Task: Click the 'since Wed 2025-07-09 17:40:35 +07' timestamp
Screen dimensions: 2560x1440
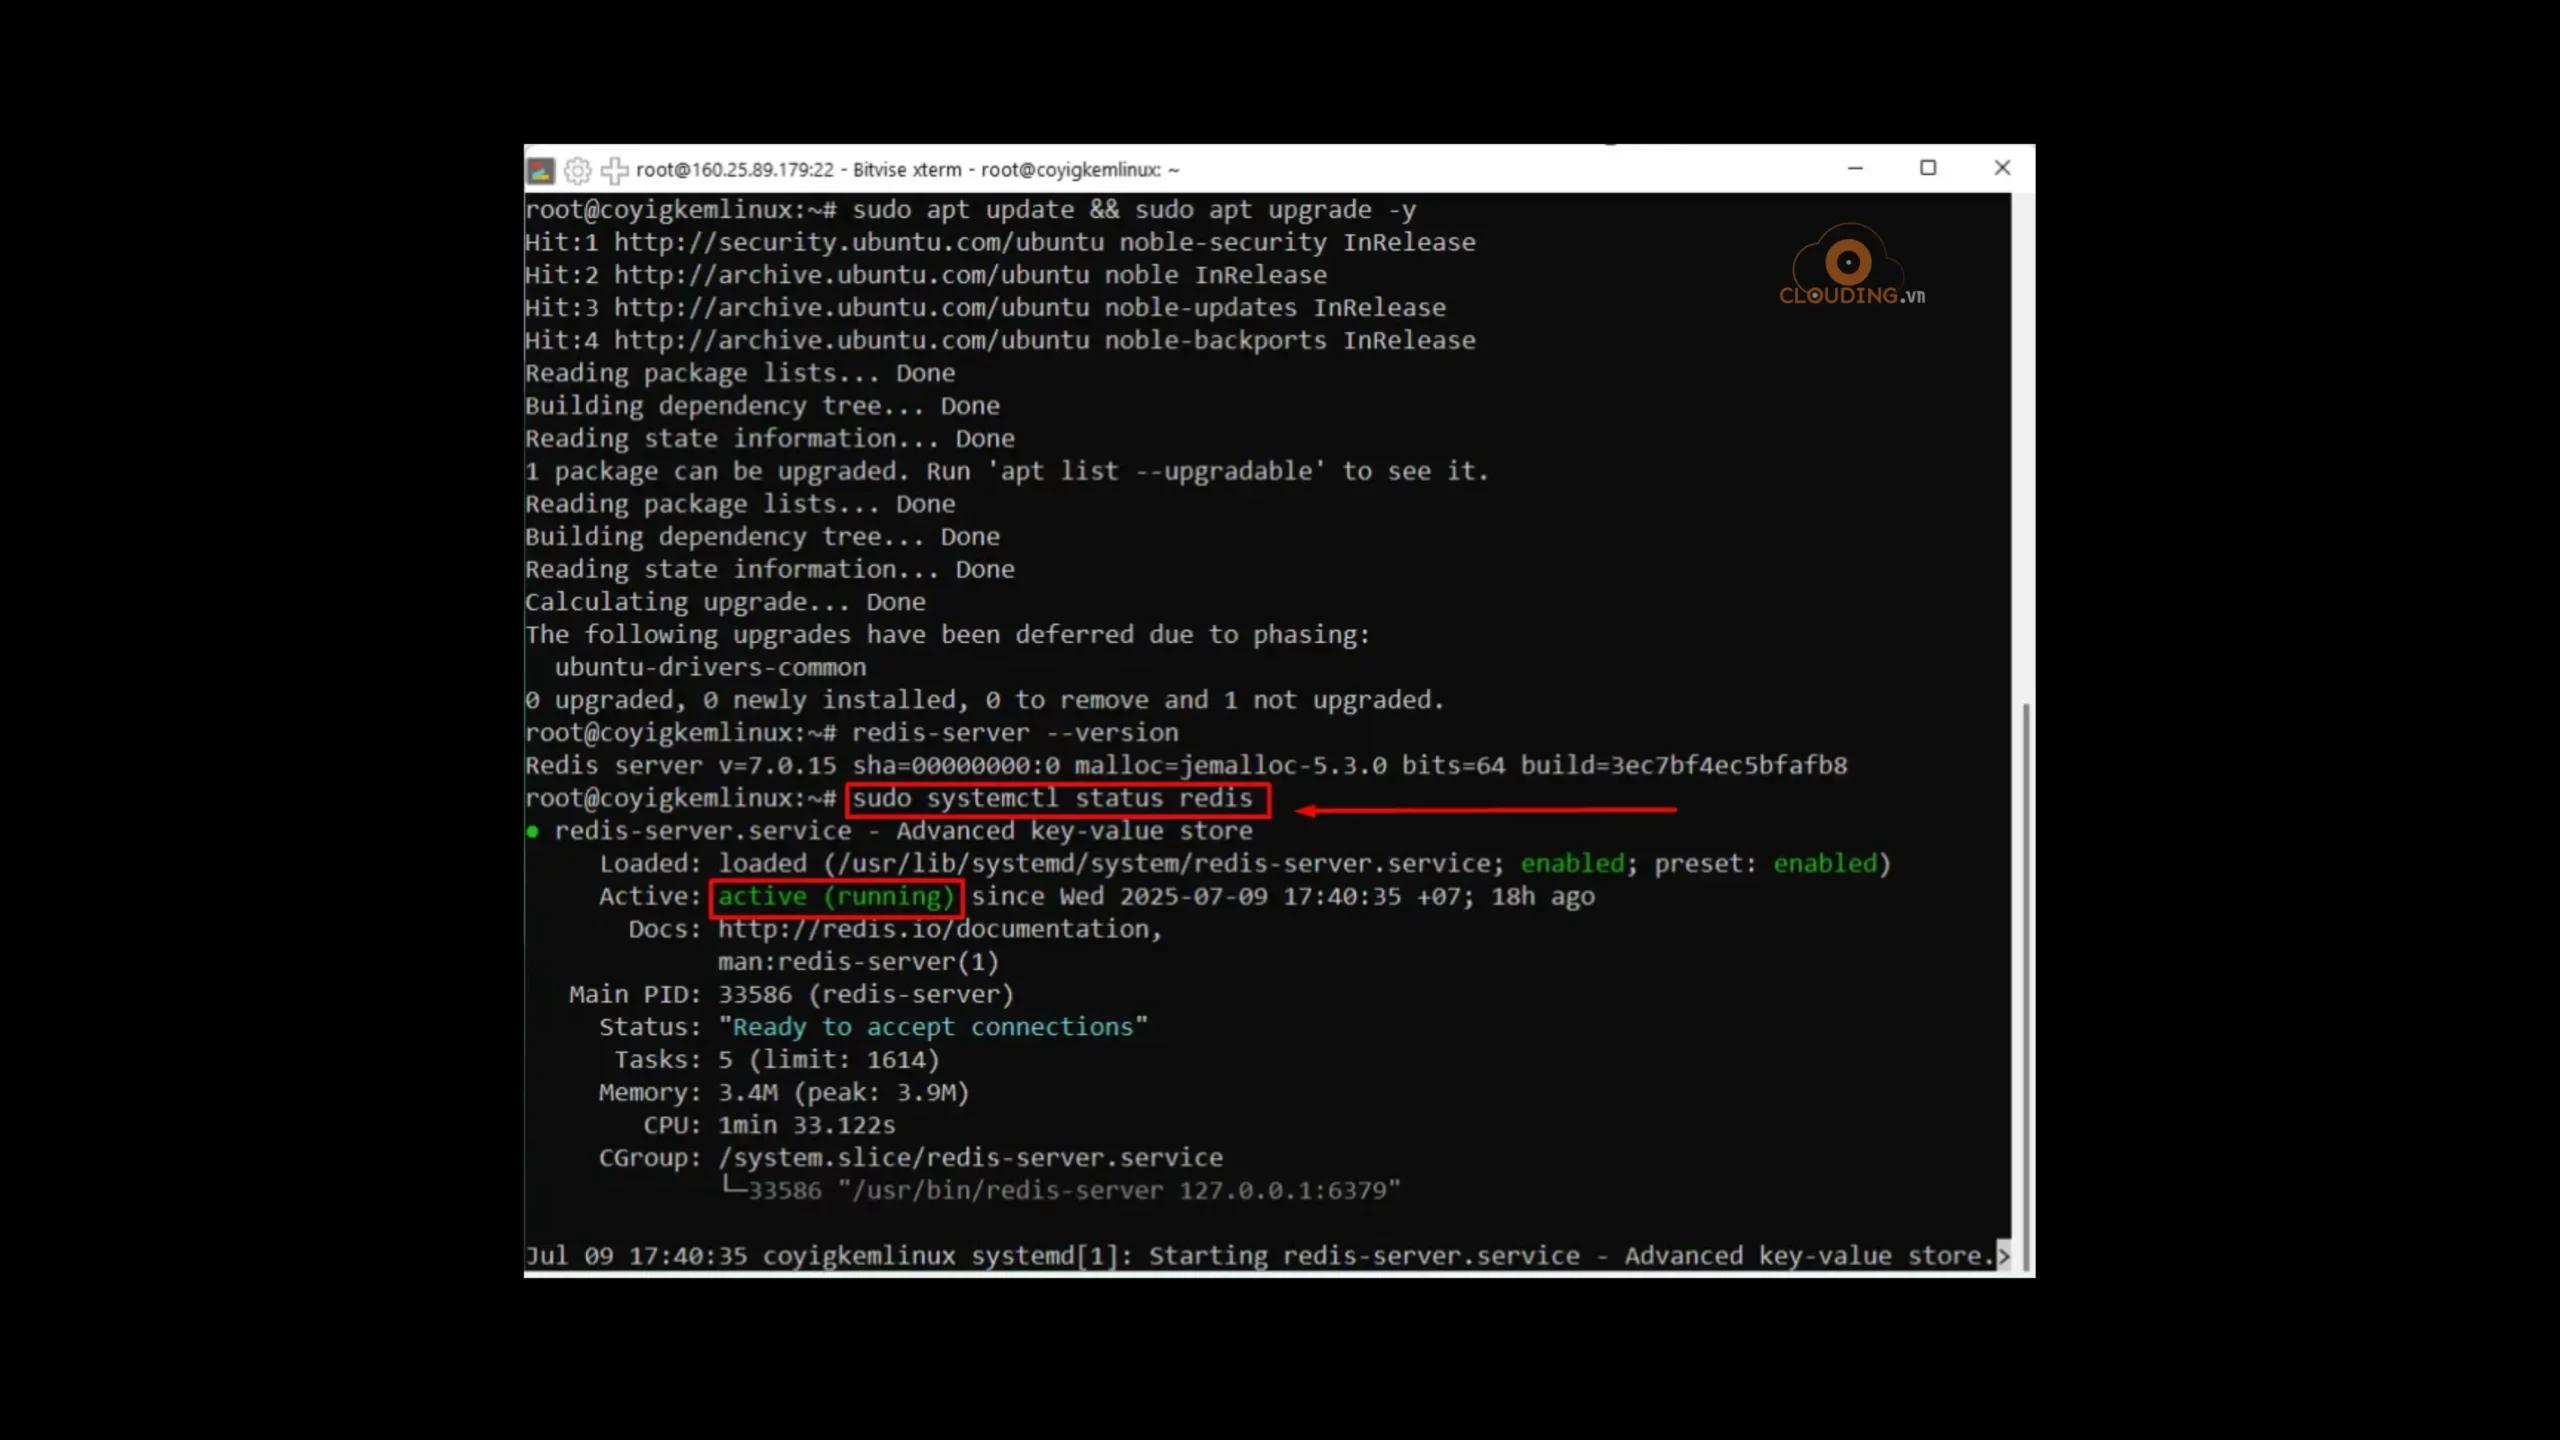Action: click(x=1220, y=896)
